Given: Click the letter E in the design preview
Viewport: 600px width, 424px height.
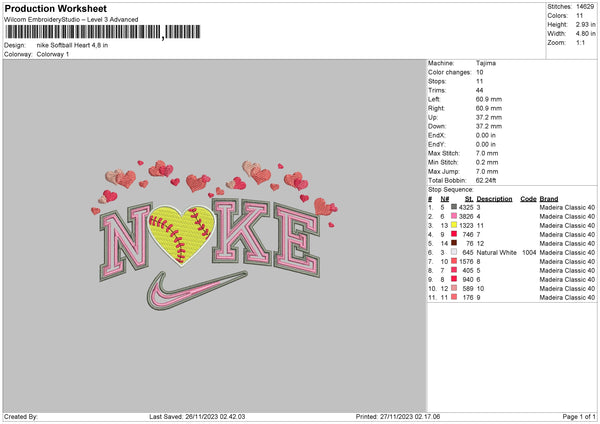Looking at the screenshot, I should tap(297, 240).
